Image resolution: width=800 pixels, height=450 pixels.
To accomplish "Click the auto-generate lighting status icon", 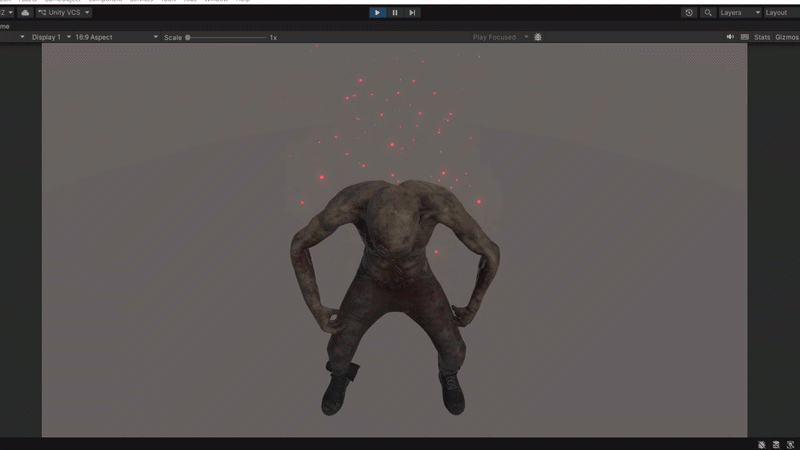I will [790, 445].
